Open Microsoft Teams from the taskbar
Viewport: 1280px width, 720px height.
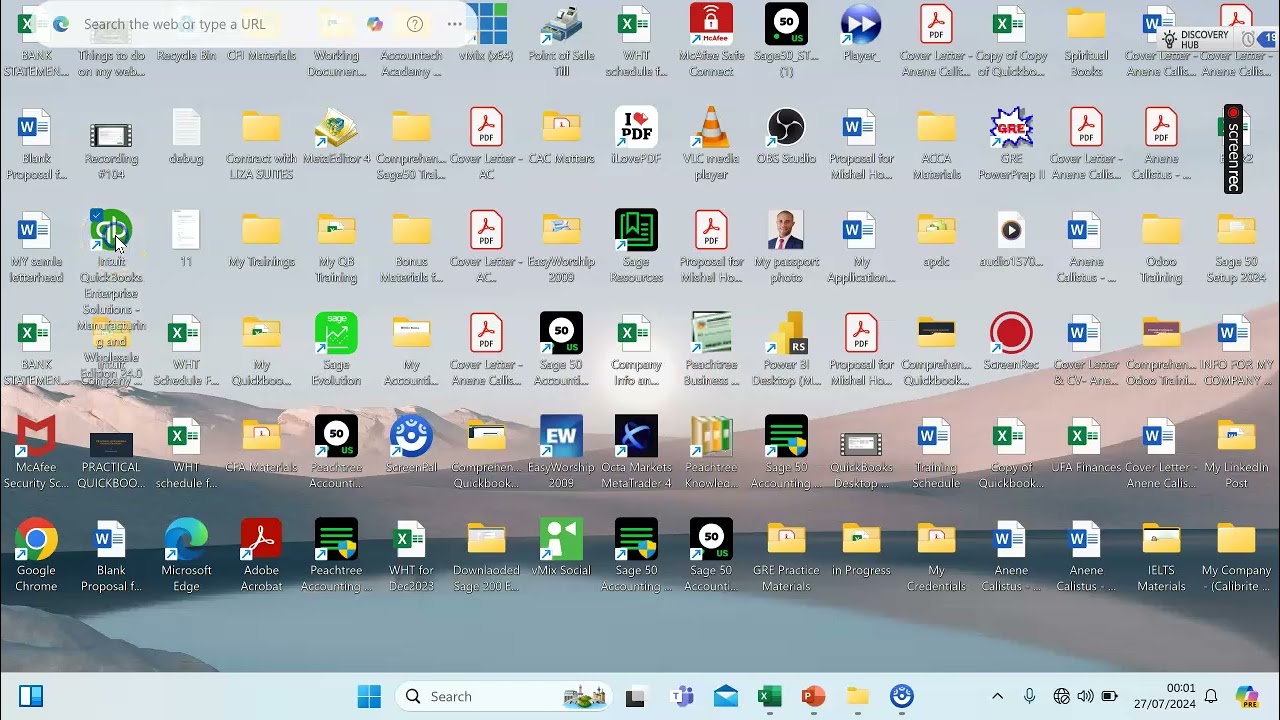point(683,696)
